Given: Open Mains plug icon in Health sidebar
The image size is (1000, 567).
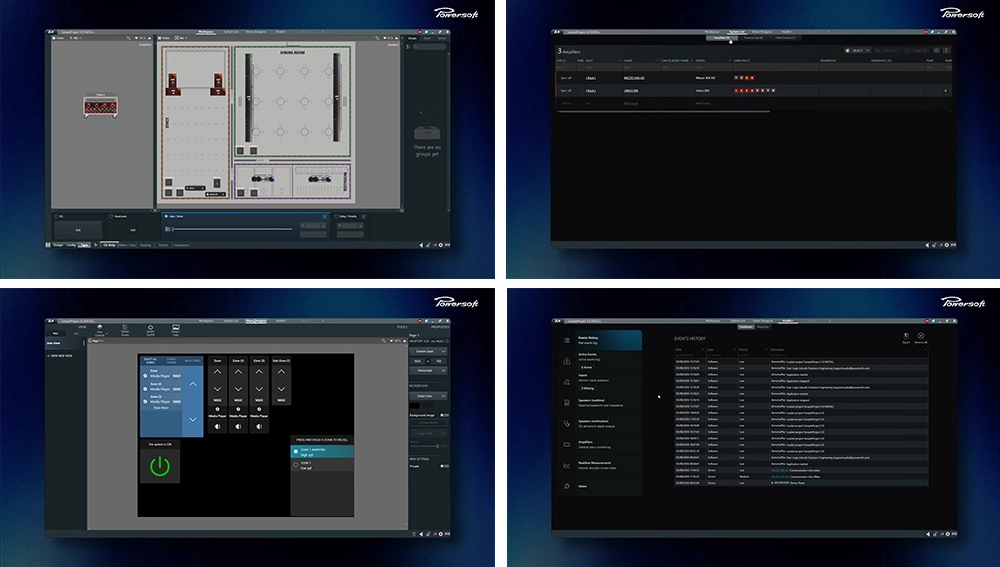Looking at the screenshot, I should (x=566, y=486).
